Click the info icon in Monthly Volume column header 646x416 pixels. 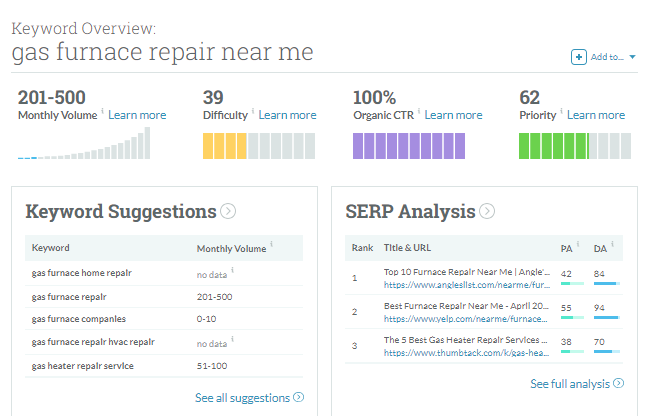(x=272, y=244)
